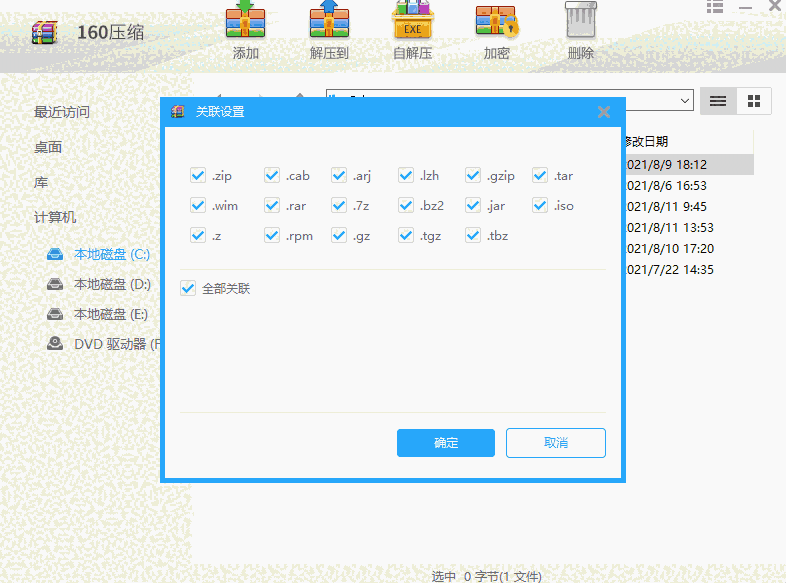786x583 pixels.
Task: Uncheck the .zip association checkbox
Action: [197, 176]
